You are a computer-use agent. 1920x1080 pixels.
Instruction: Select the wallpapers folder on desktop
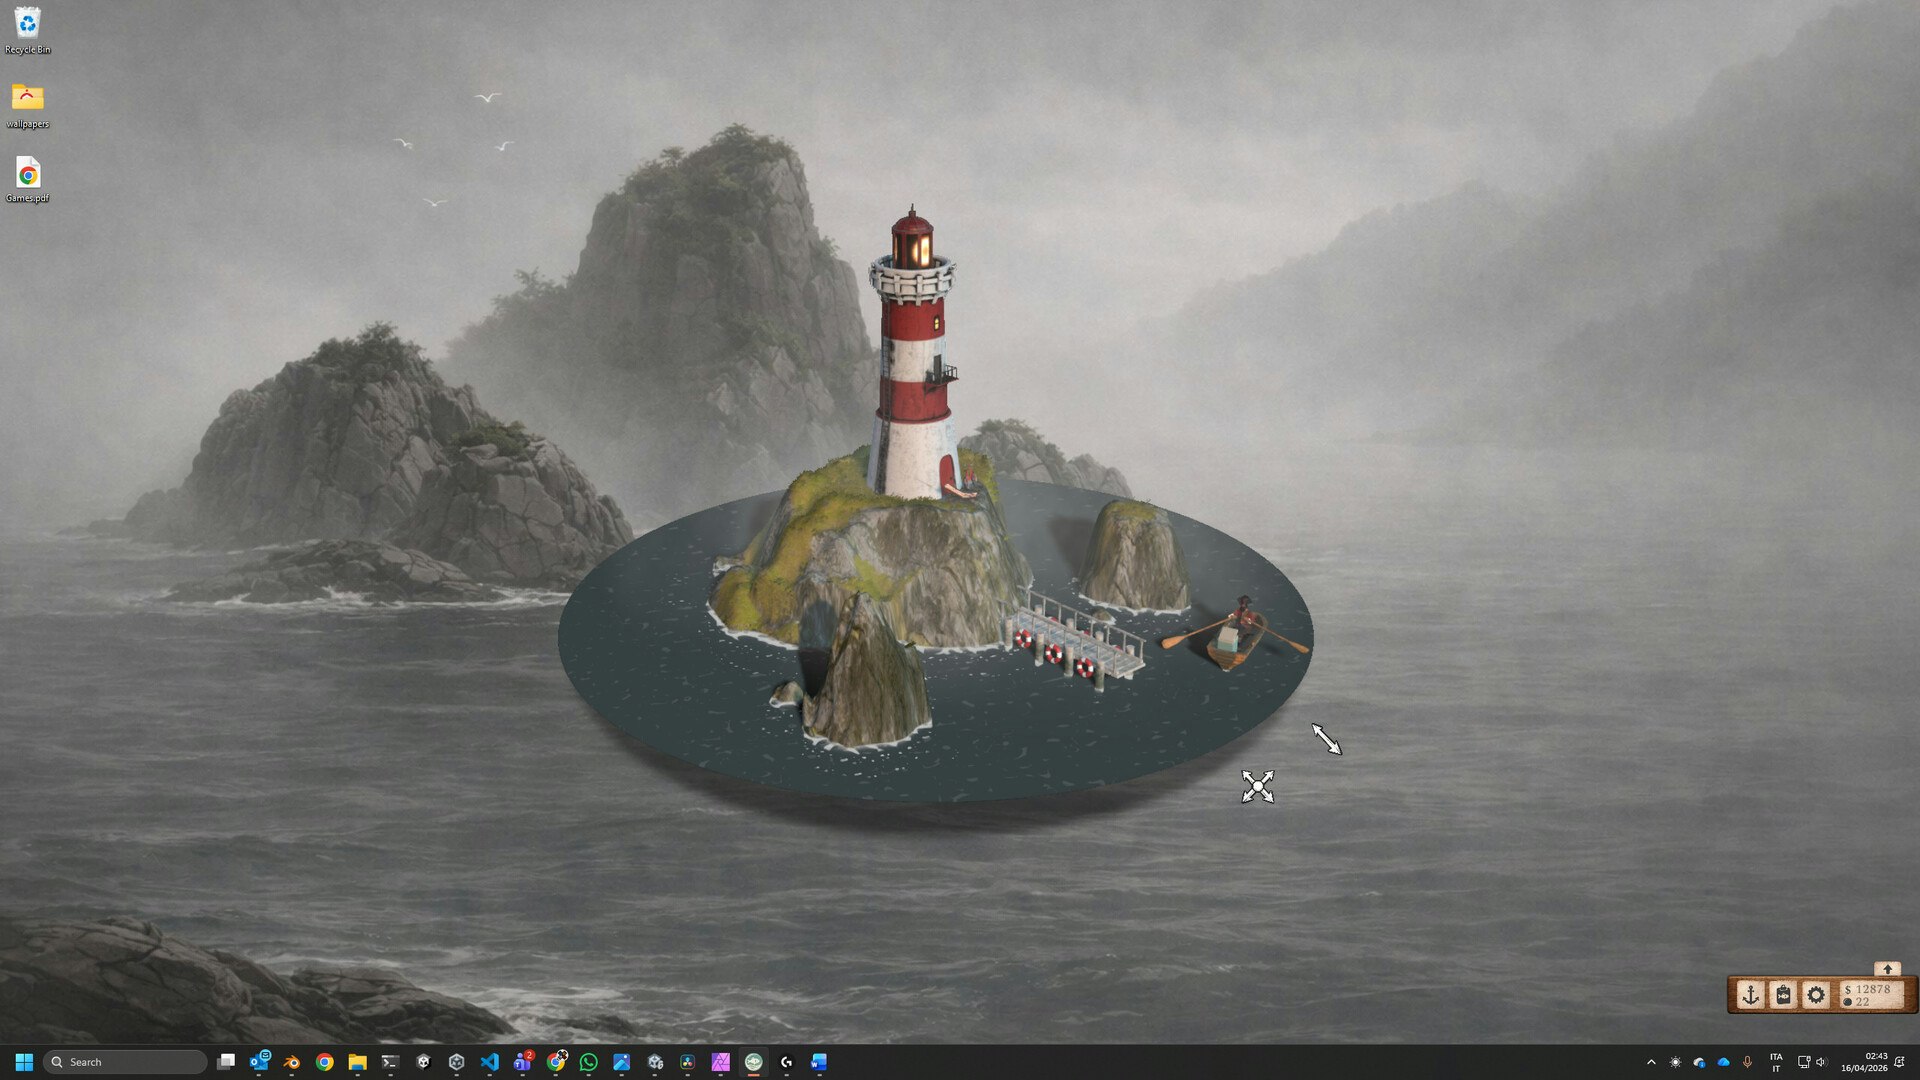tap(28, 105)
